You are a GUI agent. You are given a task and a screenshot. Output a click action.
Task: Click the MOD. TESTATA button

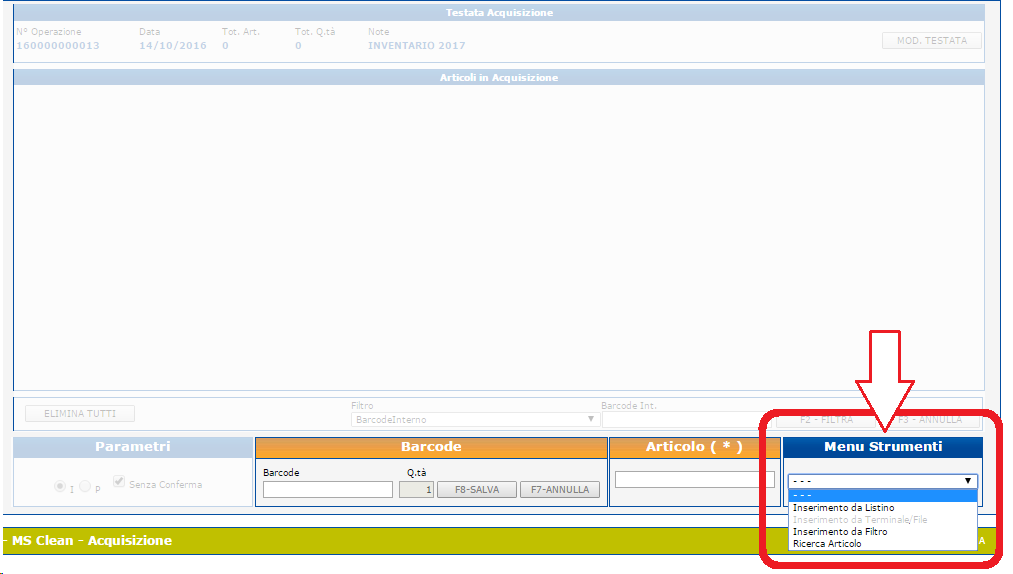[x=932, y=40]
